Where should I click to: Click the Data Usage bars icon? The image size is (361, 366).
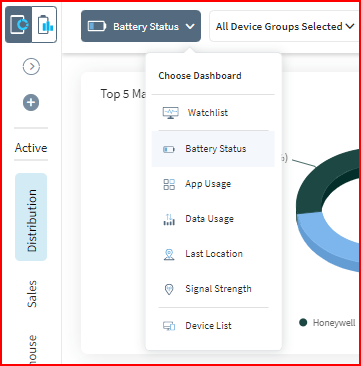coord(169,219)
